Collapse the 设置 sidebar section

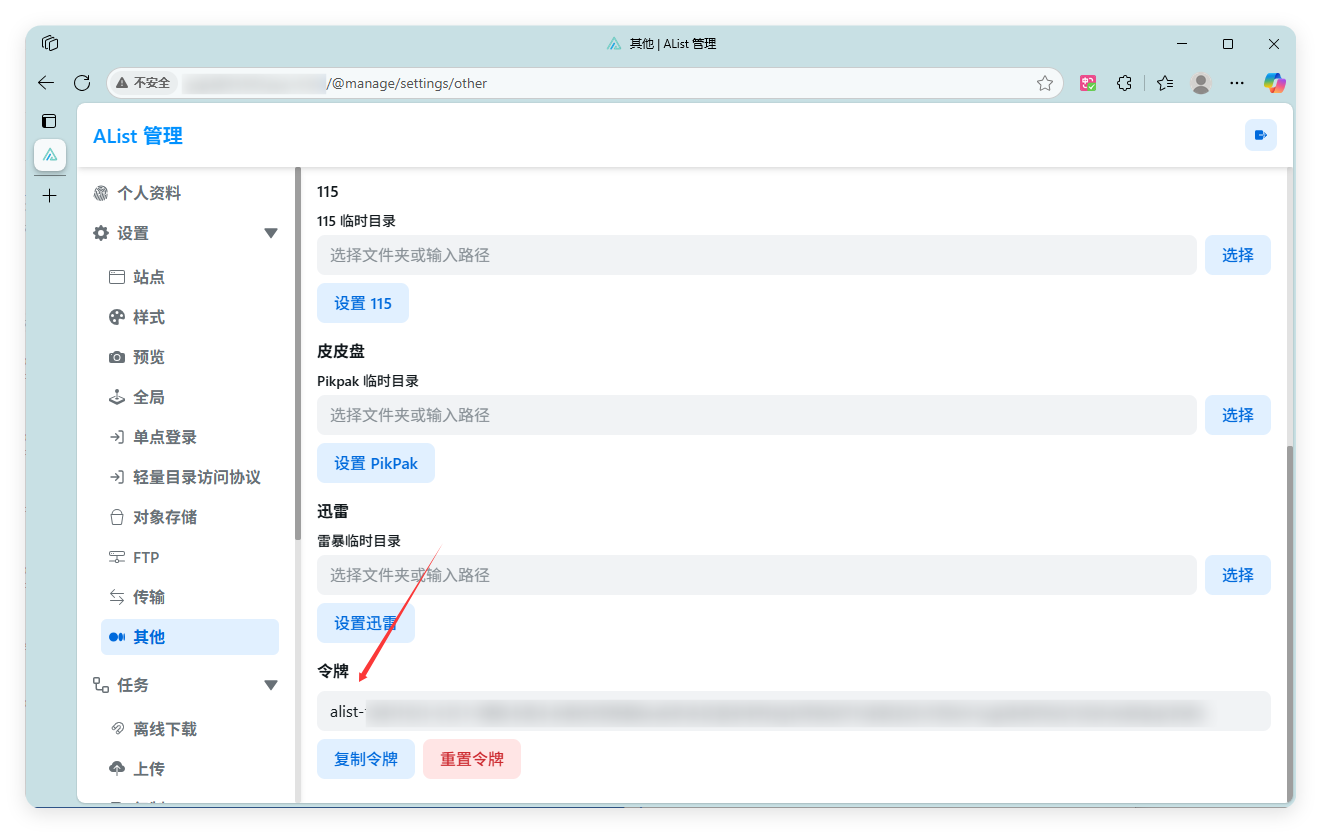pyautogui.click(x=270, y=233)
